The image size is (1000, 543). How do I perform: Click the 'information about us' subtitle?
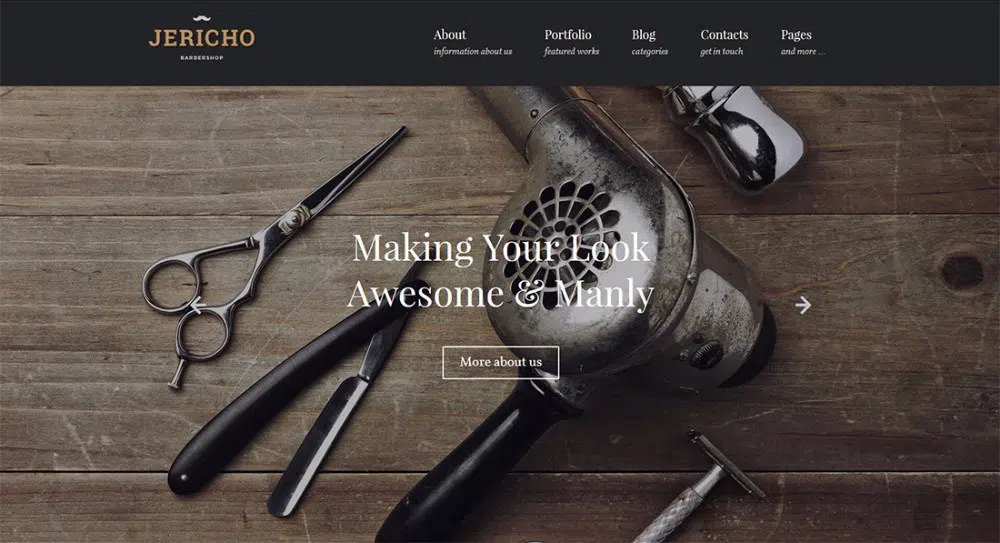pyautogui.click(x=473, y=51)
